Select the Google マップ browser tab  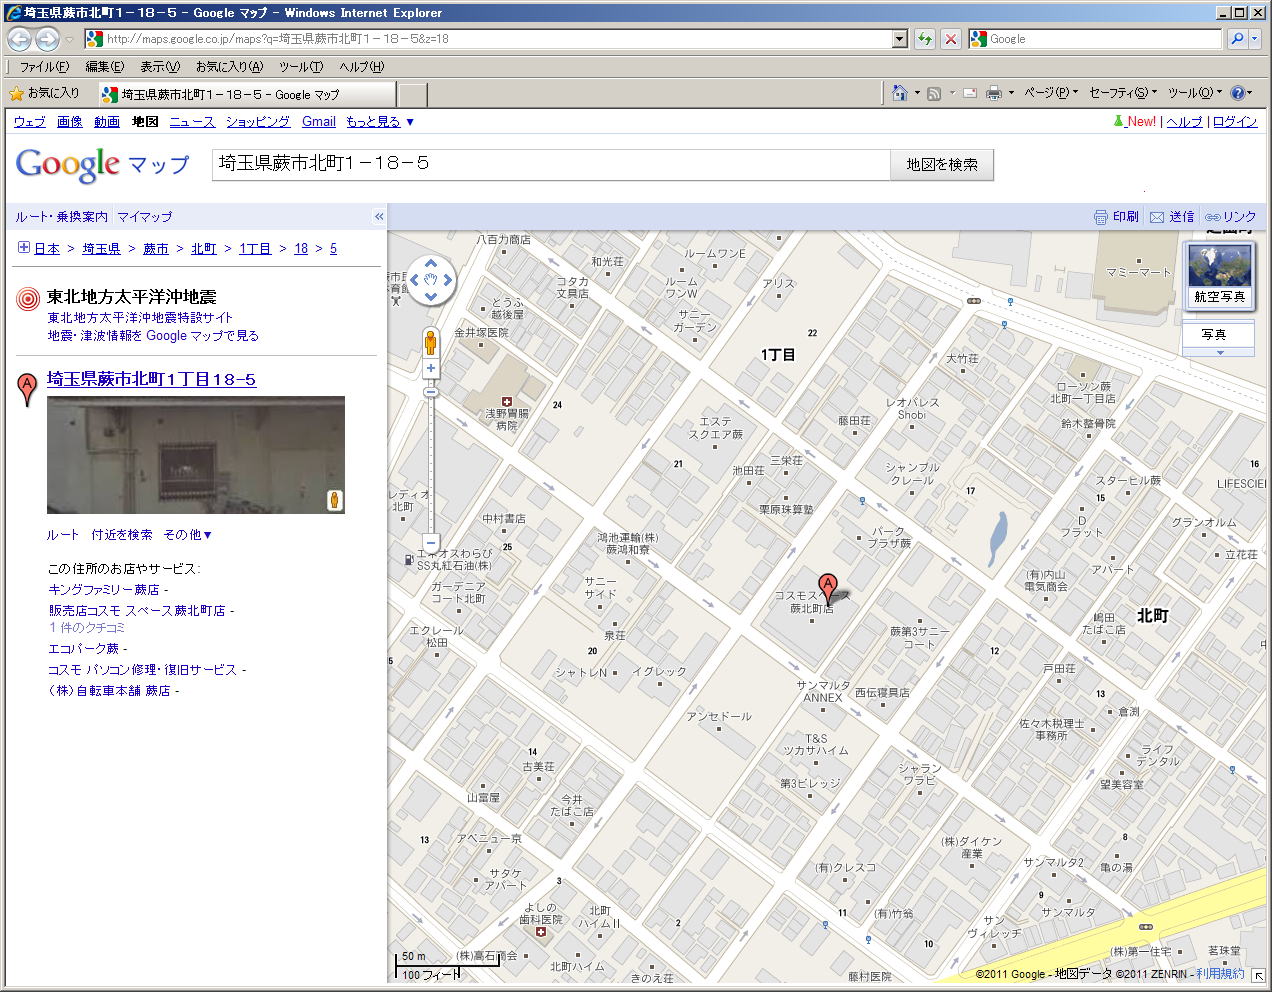coord(247,94)
